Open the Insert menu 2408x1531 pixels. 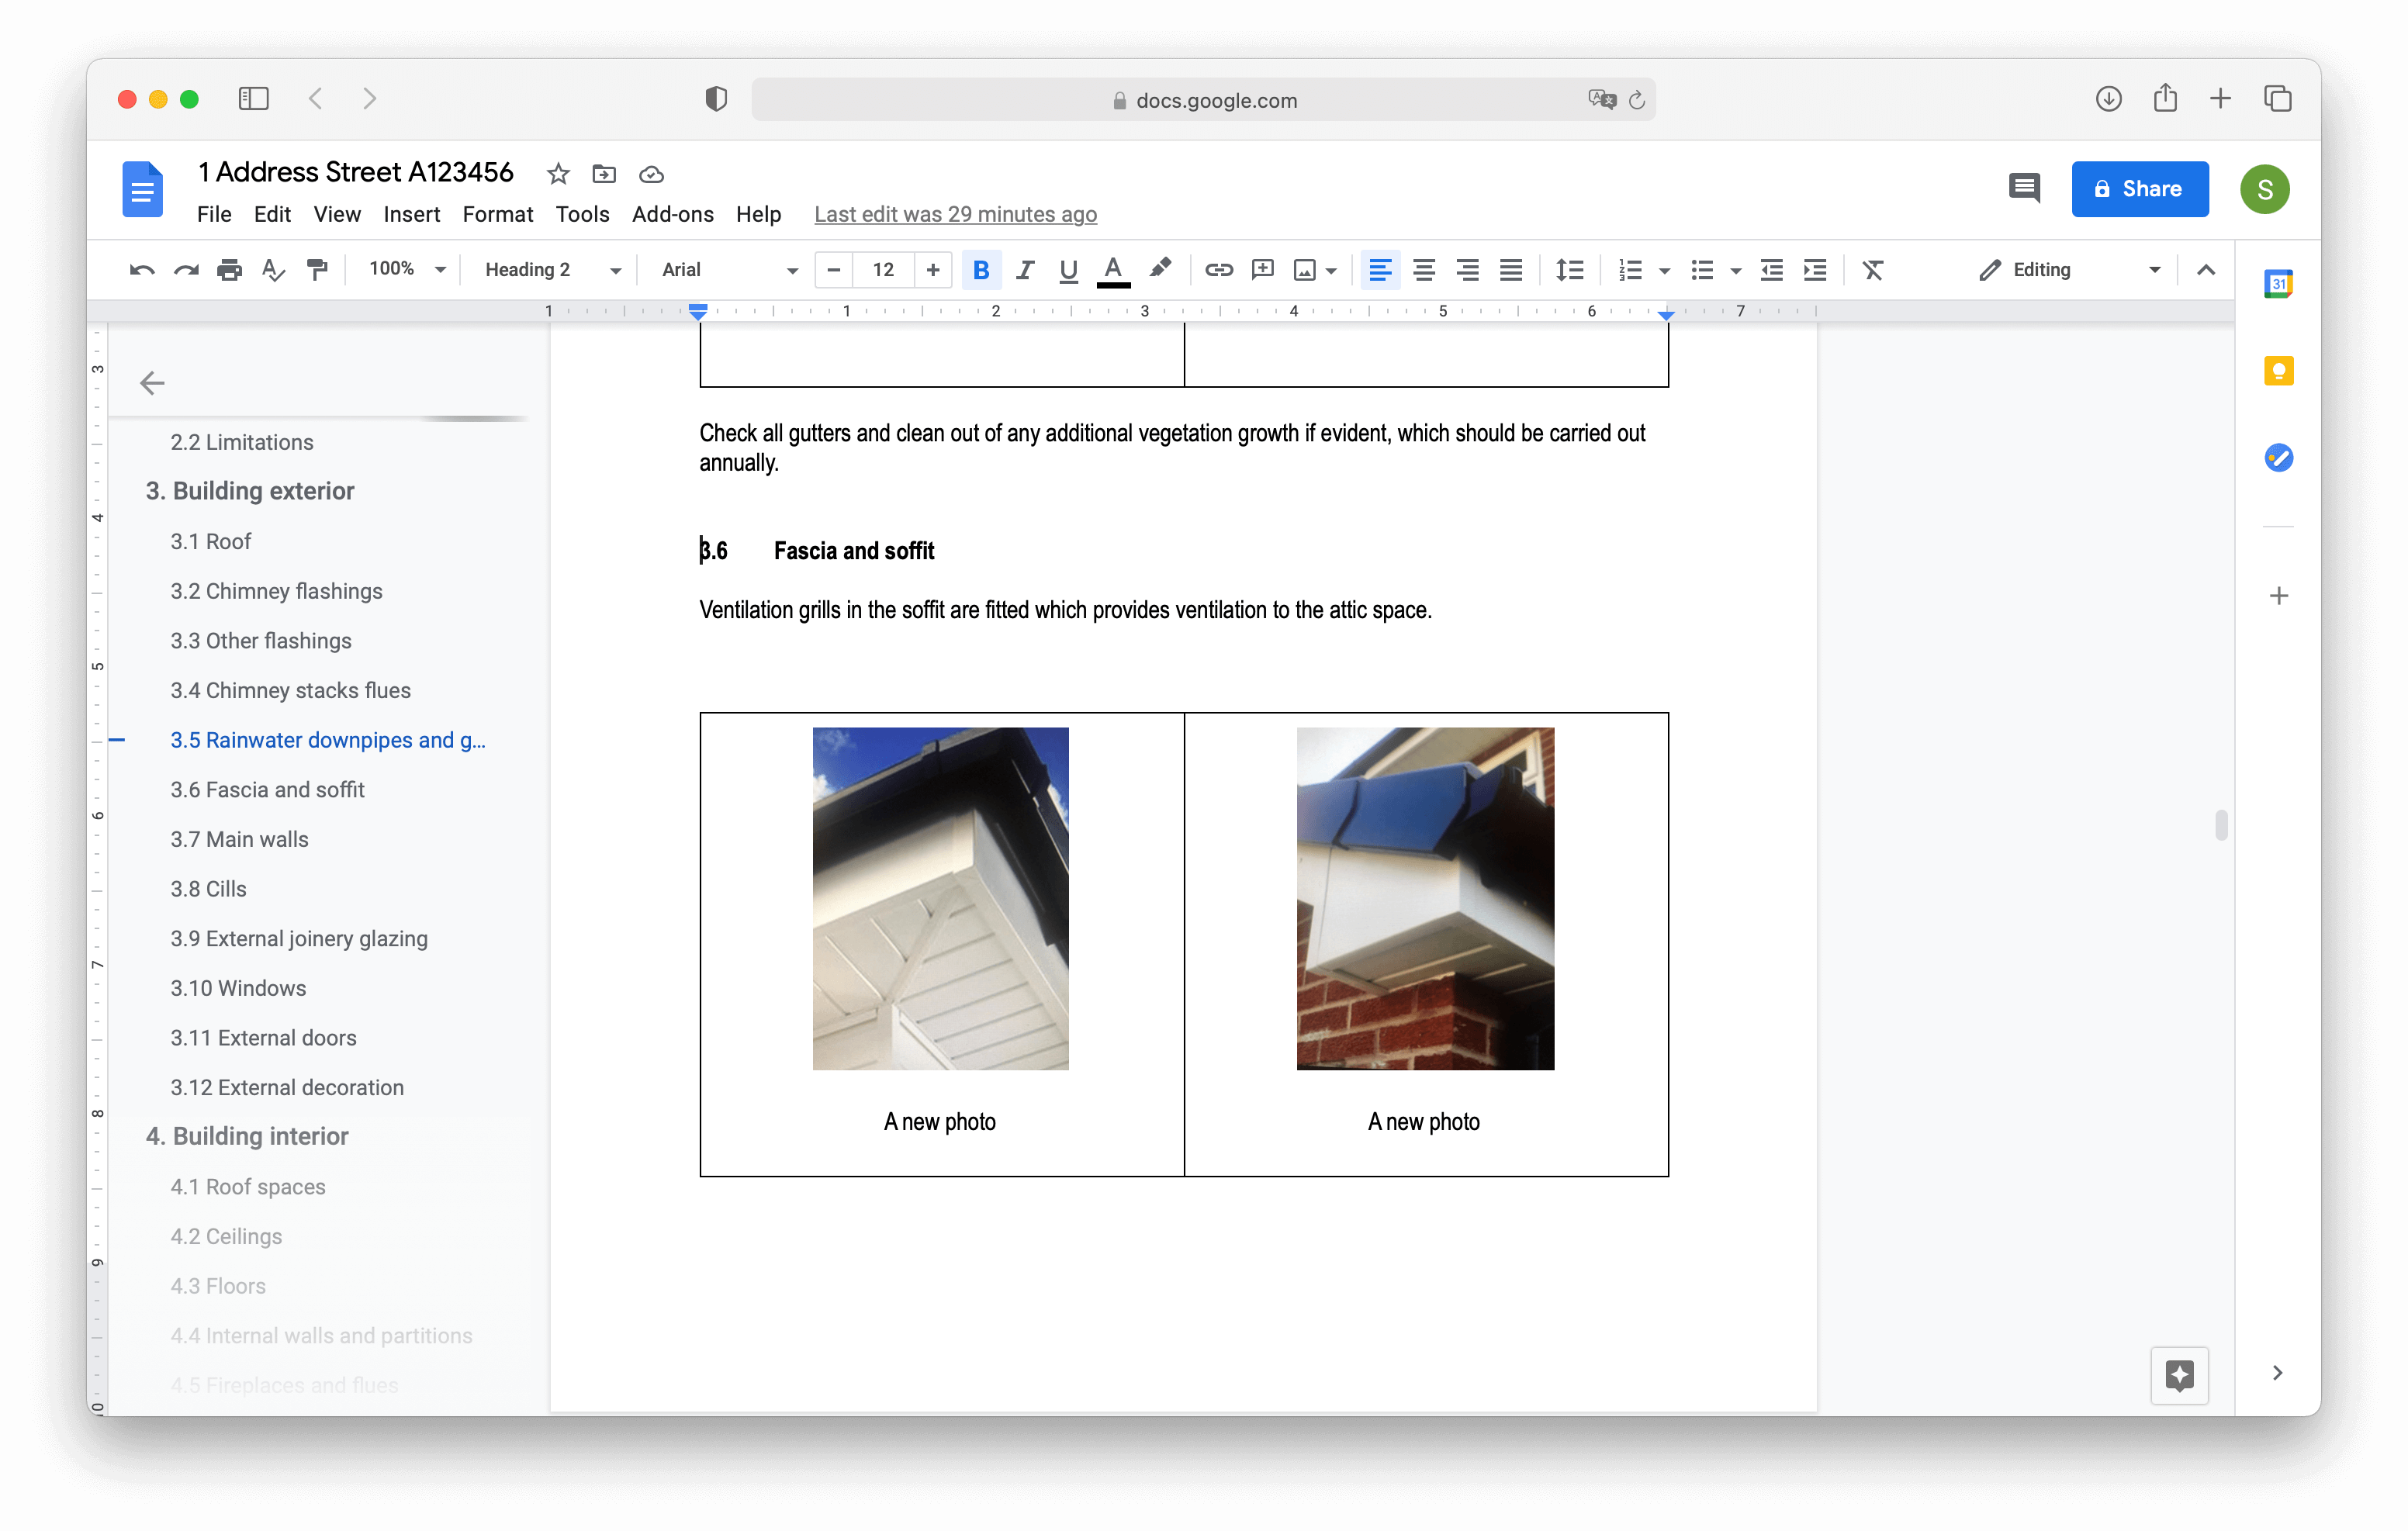[411, 214]
